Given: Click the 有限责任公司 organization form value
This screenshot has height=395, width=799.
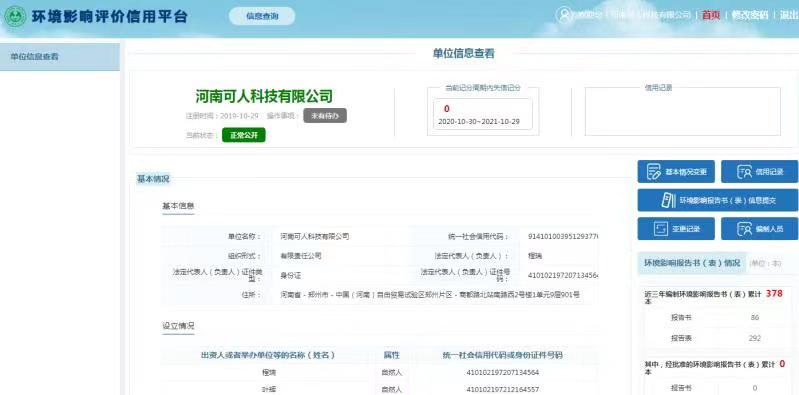Looking at the screenshot, I should tap(301, 256).
